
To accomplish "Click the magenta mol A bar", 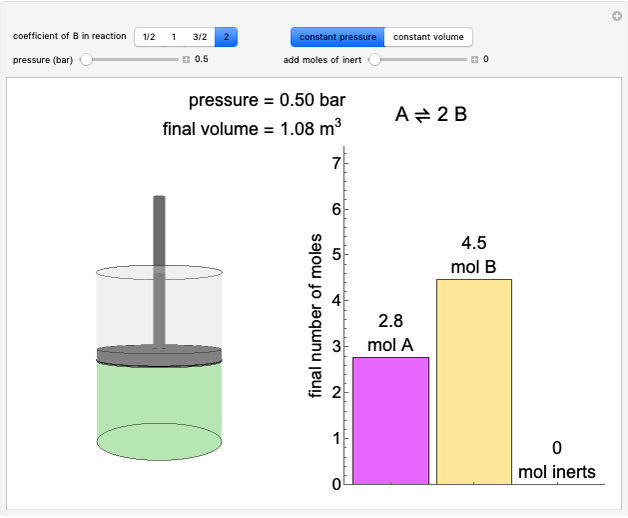I will (x=391, y=420).
